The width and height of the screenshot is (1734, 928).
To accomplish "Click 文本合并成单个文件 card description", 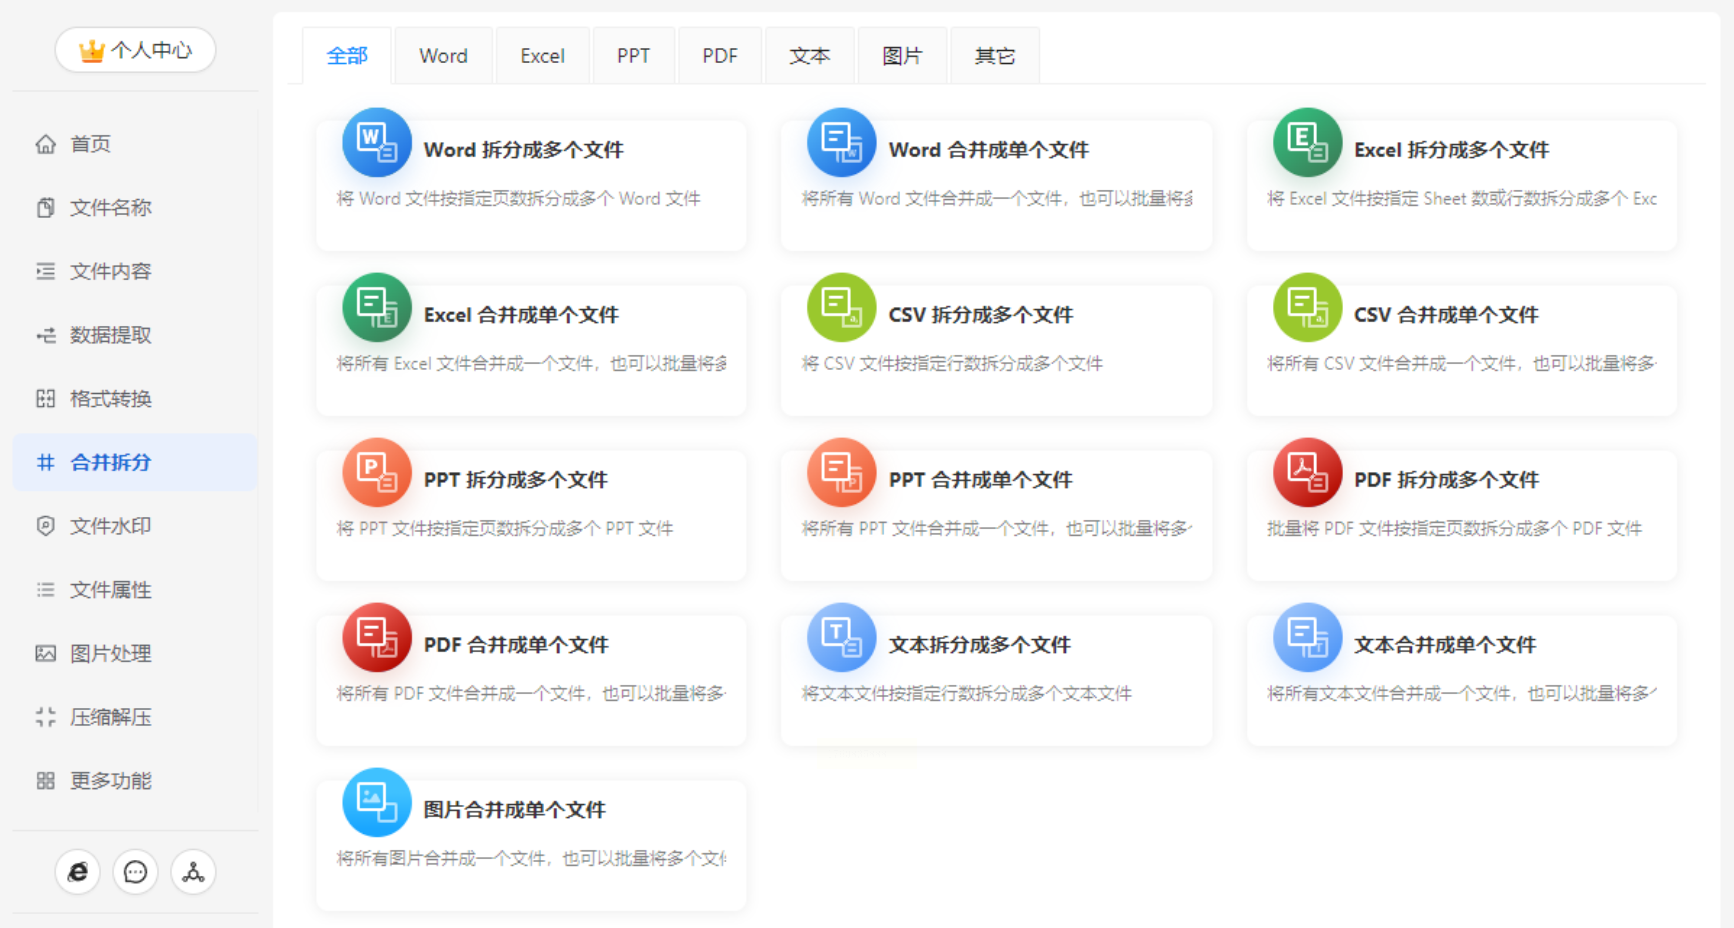I will point(1460,693).
